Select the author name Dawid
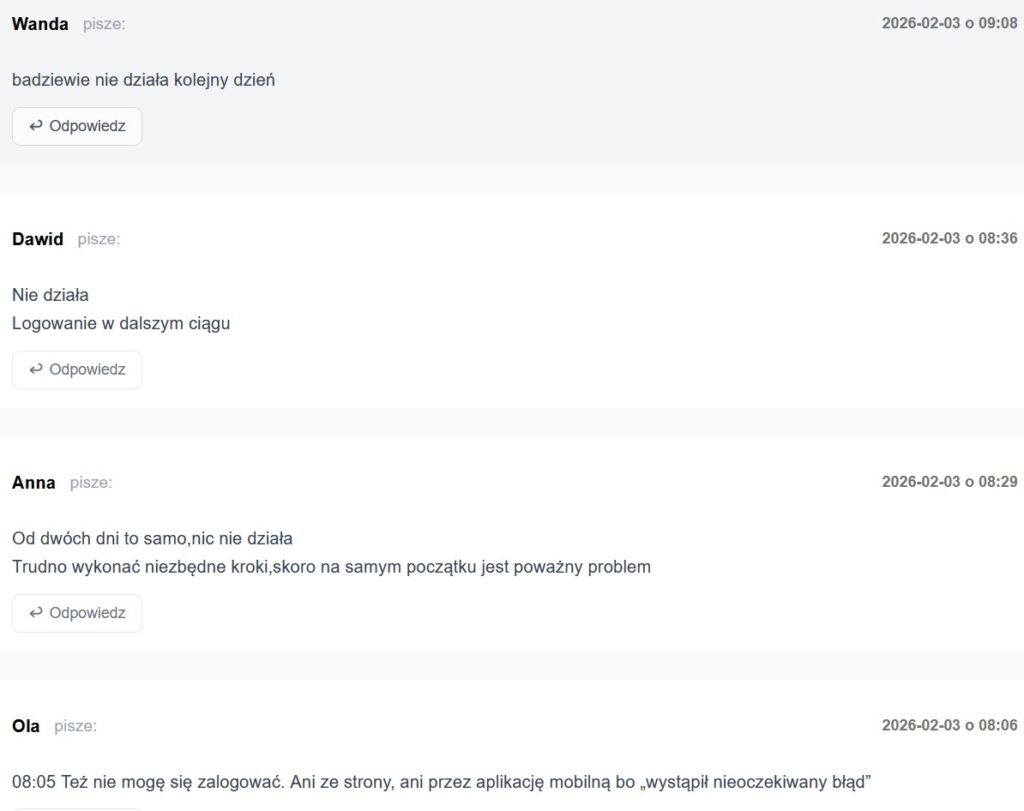The height and width of the screenshot is (811, 1024). 38,239
